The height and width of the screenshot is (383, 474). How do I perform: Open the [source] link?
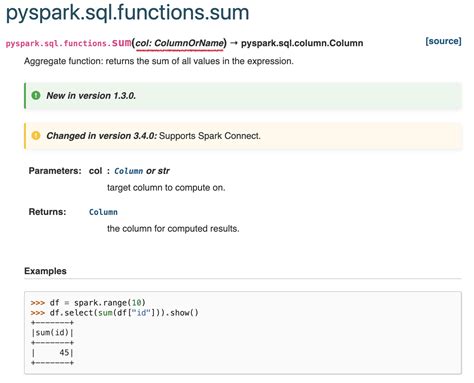(x=443, y=41)
